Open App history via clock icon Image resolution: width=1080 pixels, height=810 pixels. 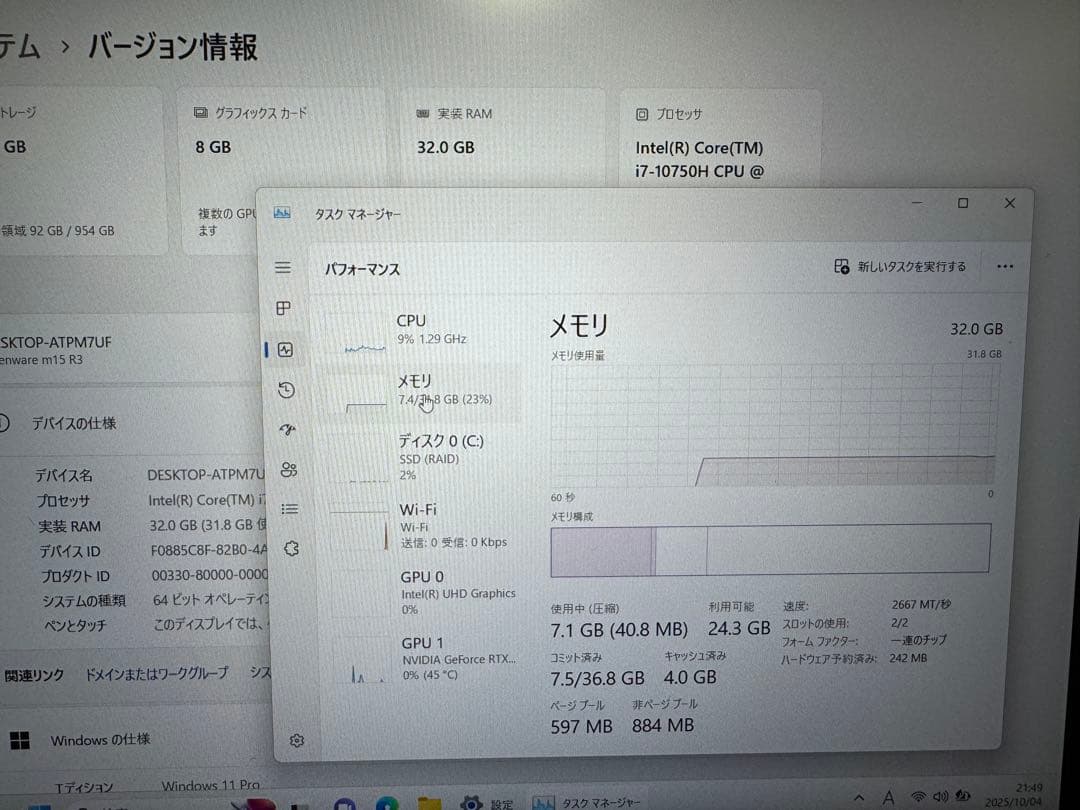coord(286,390)
